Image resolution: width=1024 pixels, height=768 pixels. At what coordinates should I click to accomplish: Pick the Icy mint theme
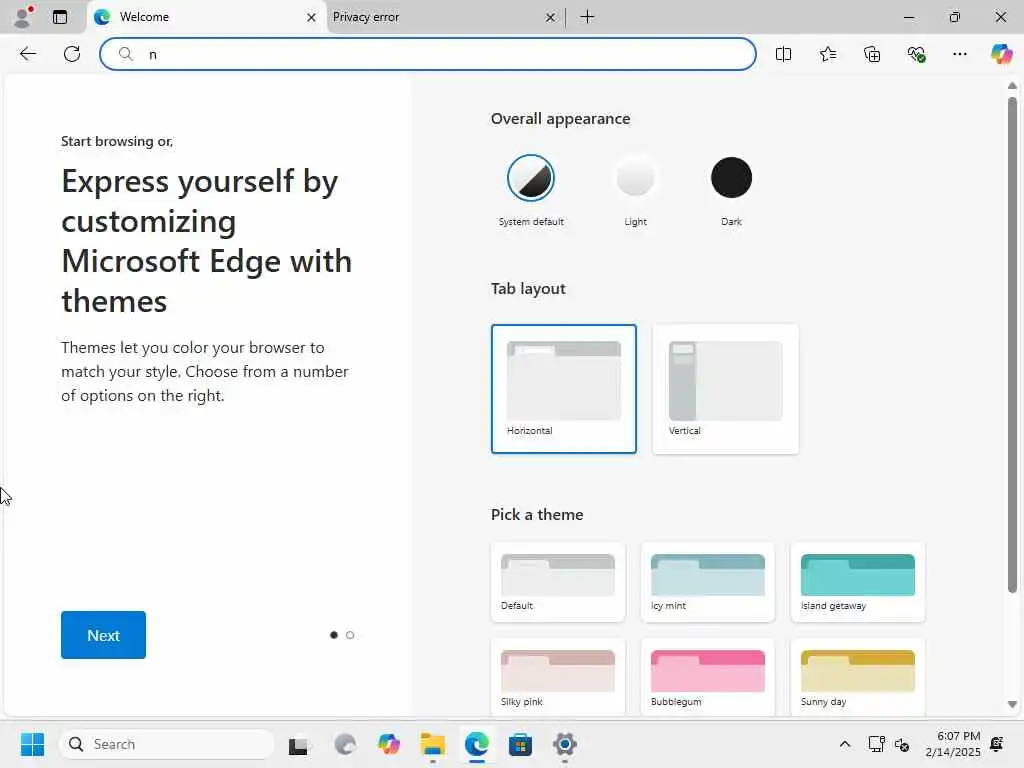click(x=707, y=582)
